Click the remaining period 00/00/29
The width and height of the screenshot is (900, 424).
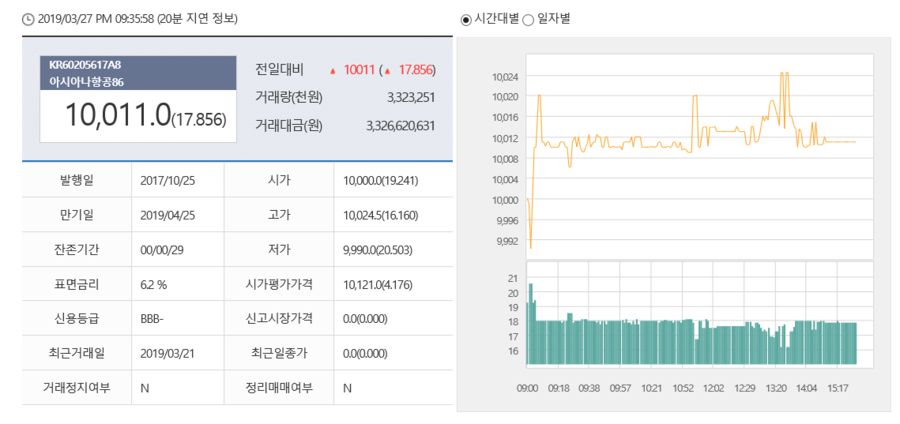point(160,249)
